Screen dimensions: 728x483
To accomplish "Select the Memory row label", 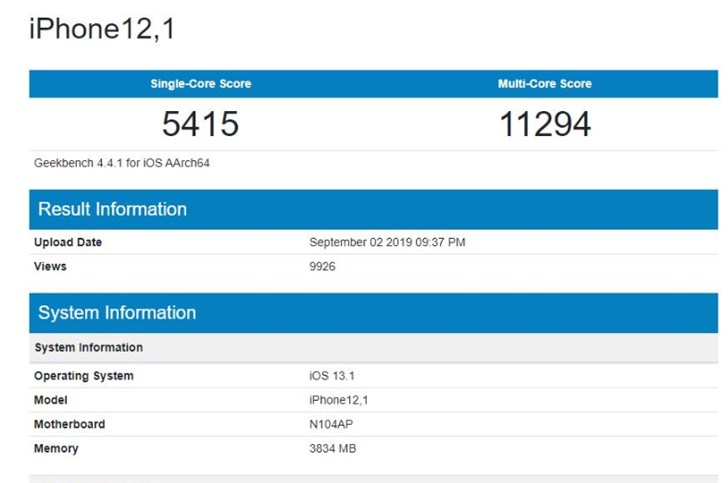I will click(x=56, y=449).
